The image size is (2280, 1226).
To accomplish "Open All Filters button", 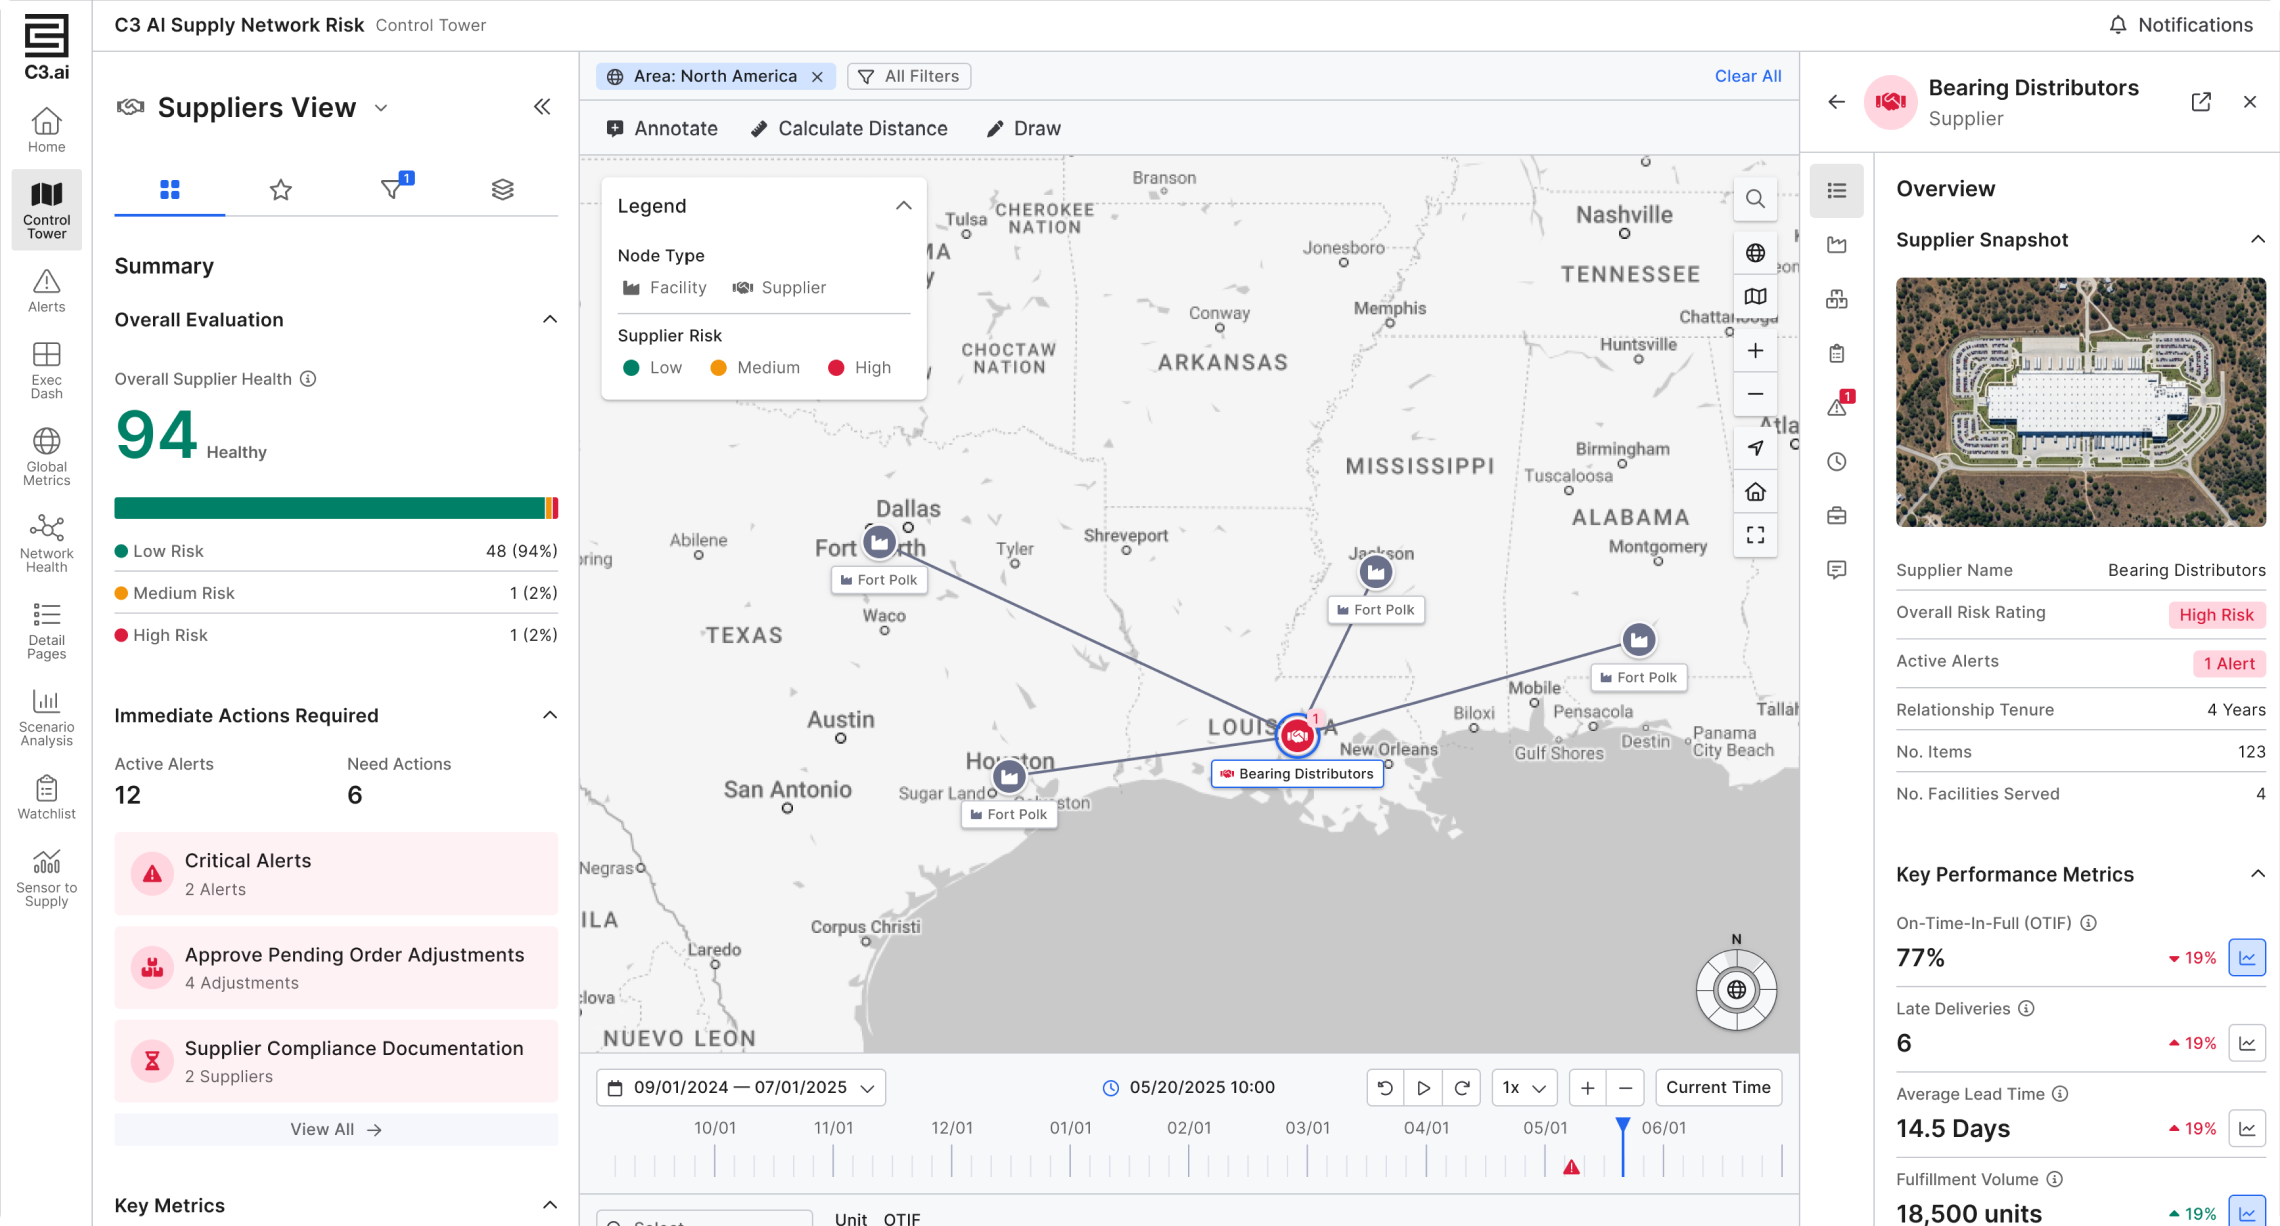I will click(x=909, y=76).
